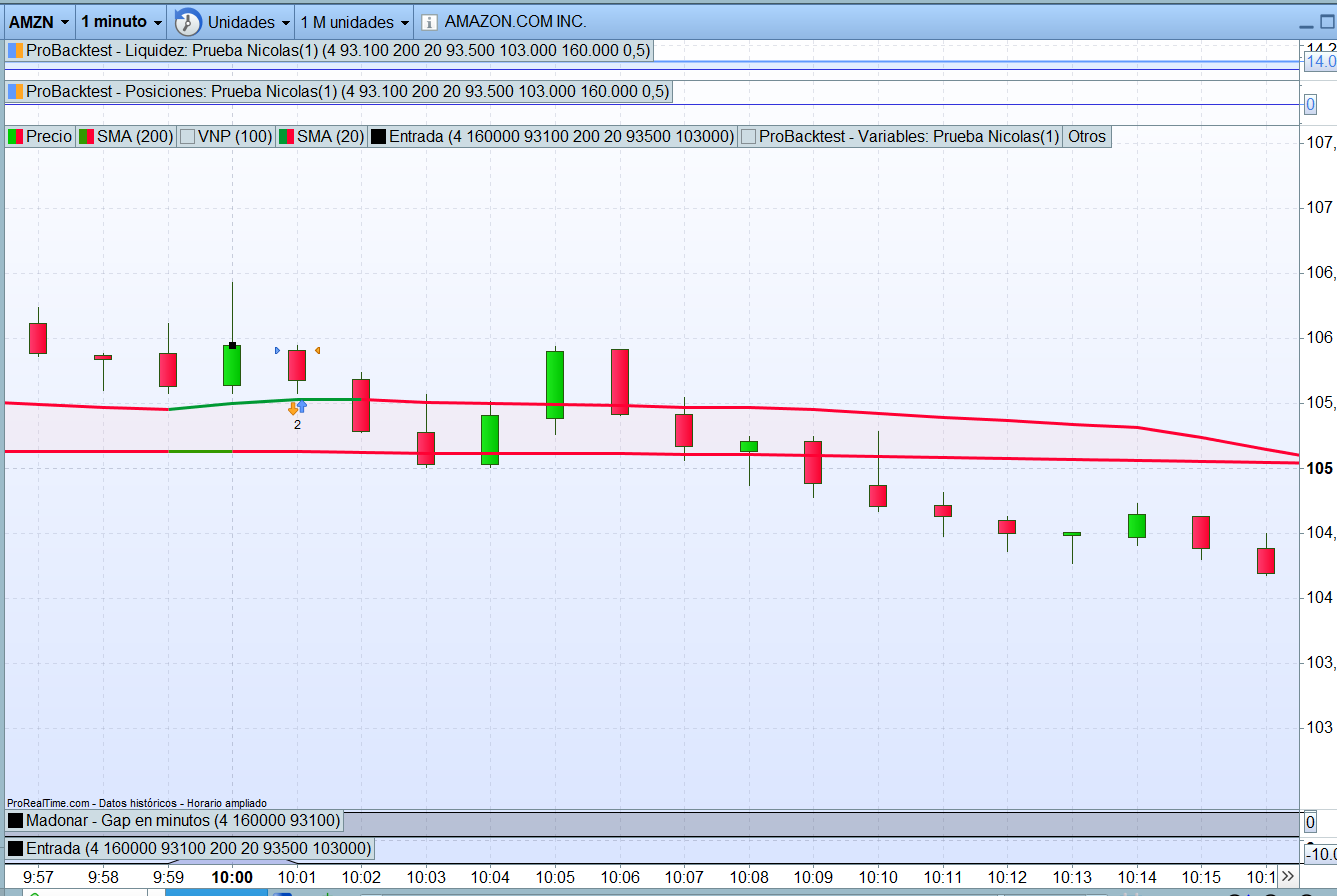Click the 10:05 time axis label
Screen dimensions: 1337x896
tap(555, 877)
